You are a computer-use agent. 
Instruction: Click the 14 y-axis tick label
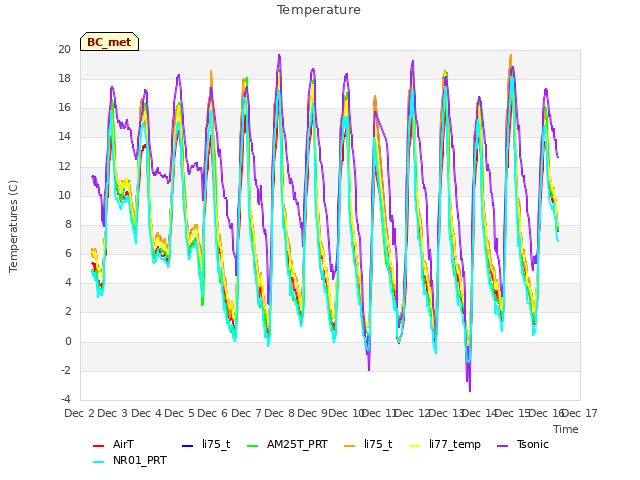[64, 137]
